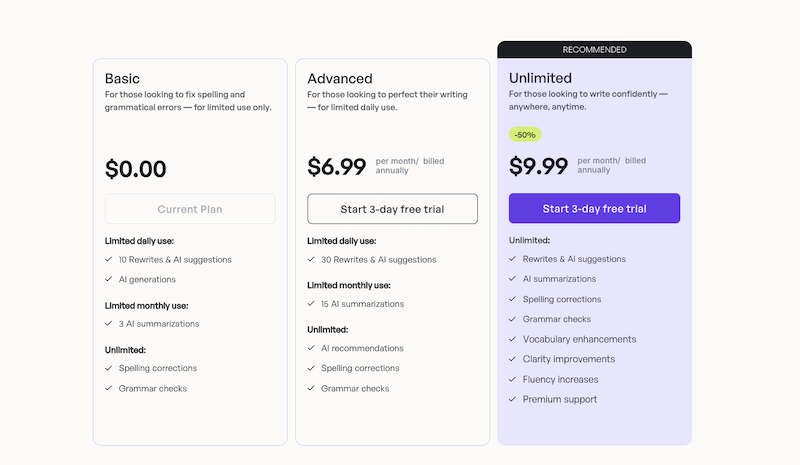800x465 pixels.
Task: Click checkmark beside AI recommendations
Action: [311, 348]
